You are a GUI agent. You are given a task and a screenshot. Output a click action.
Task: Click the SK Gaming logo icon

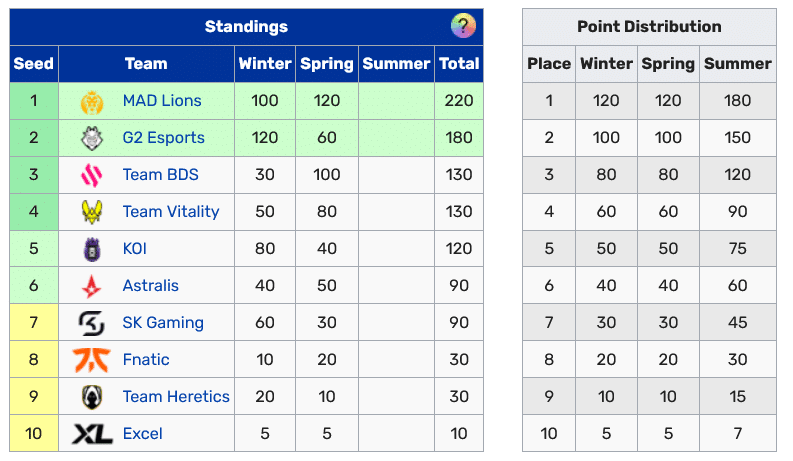click(x=92, y=323)
